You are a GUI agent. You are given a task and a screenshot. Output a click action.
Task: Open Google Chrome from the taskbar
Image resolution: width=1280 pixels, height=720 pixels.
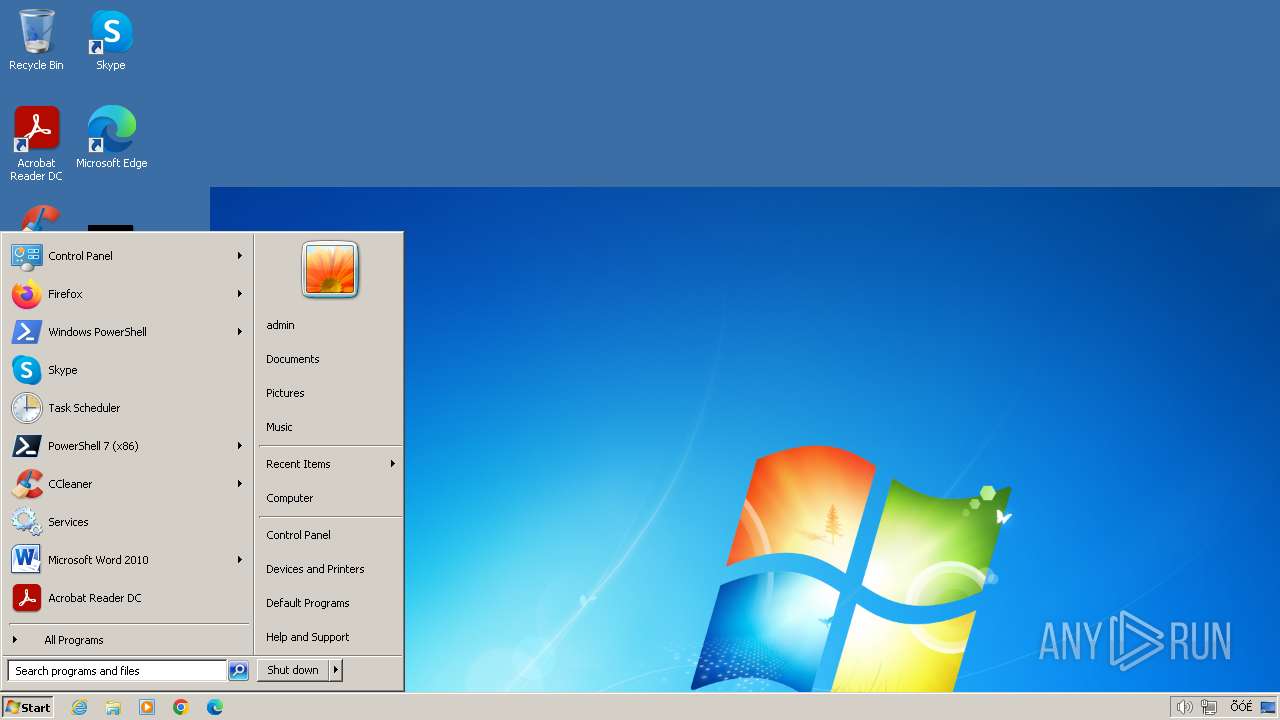(x=181, y=707)
